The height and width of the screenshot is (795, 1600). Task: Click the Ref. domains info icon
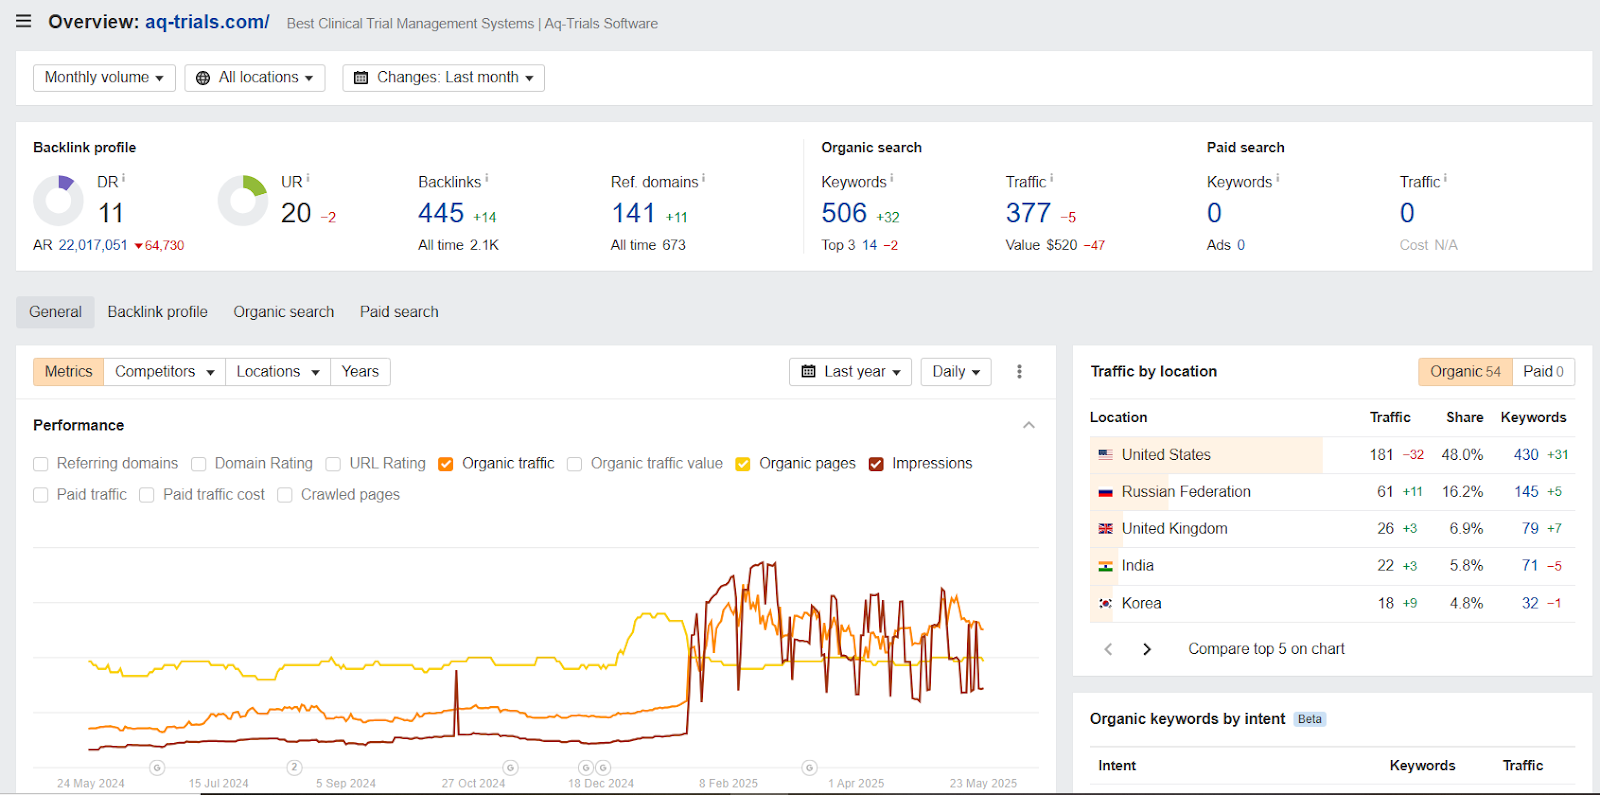703,179
